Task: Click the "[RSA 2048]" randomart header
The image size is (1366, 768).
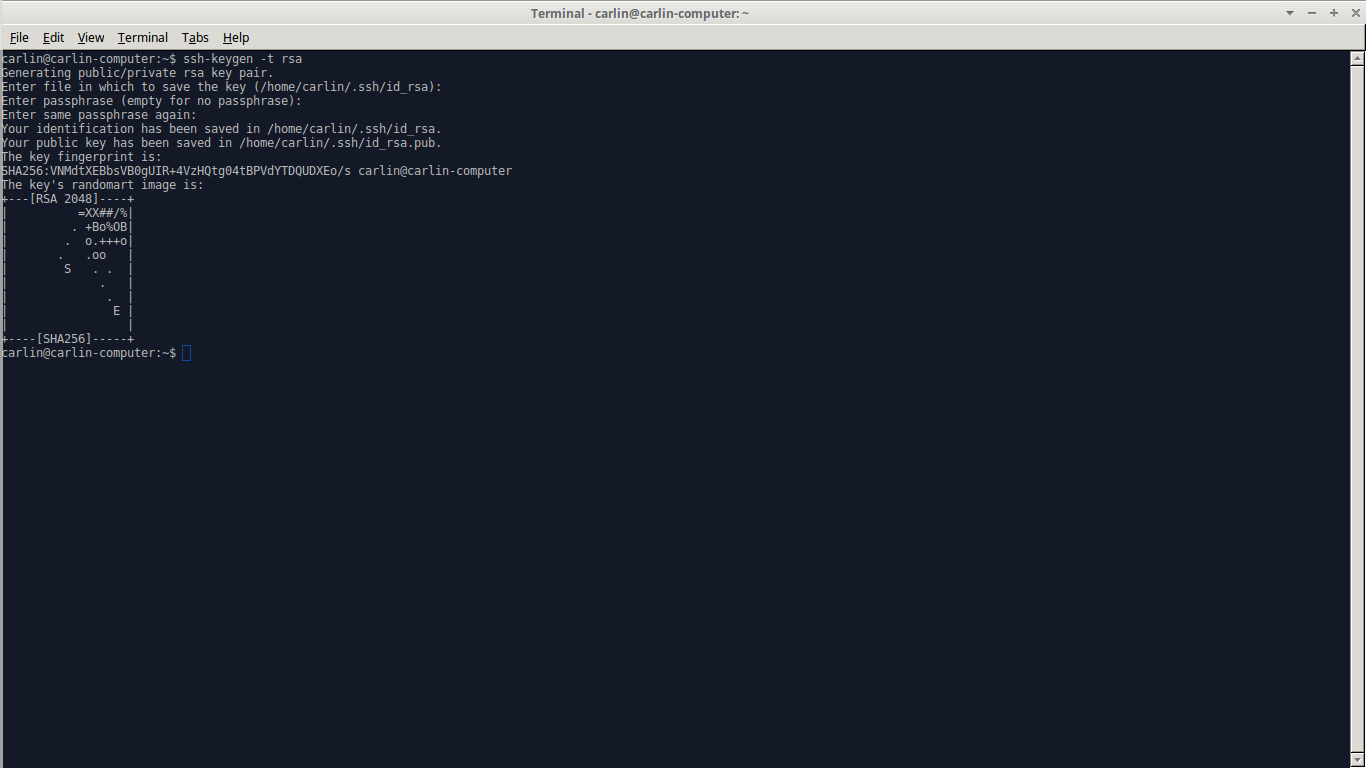Action: pos(65,199)
